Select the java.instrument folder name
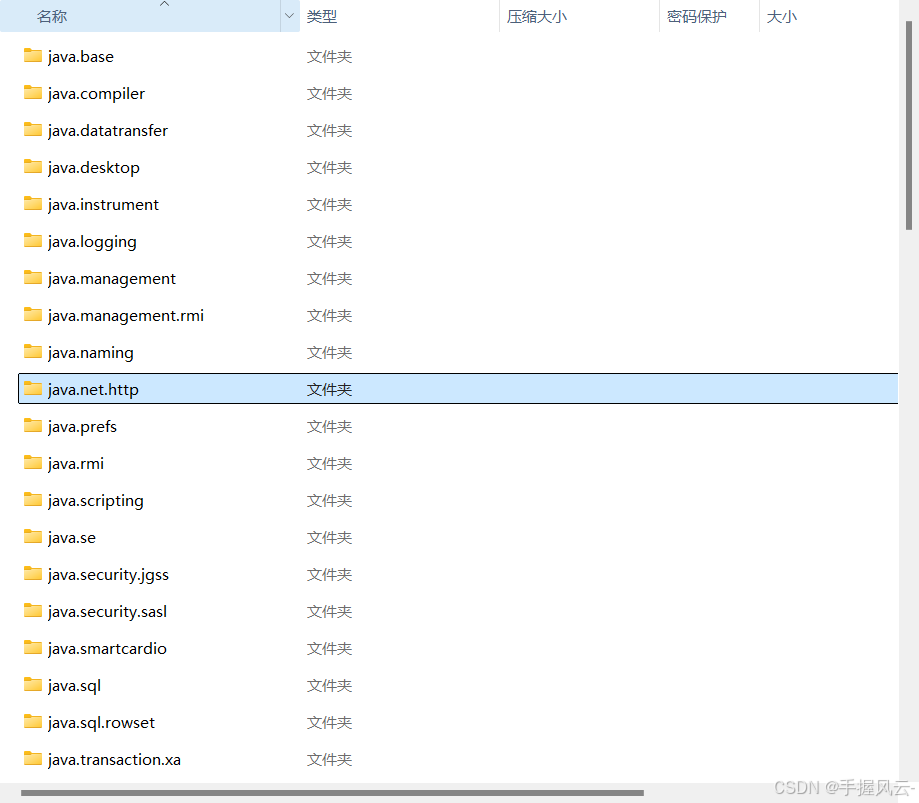 pos(103,205)
